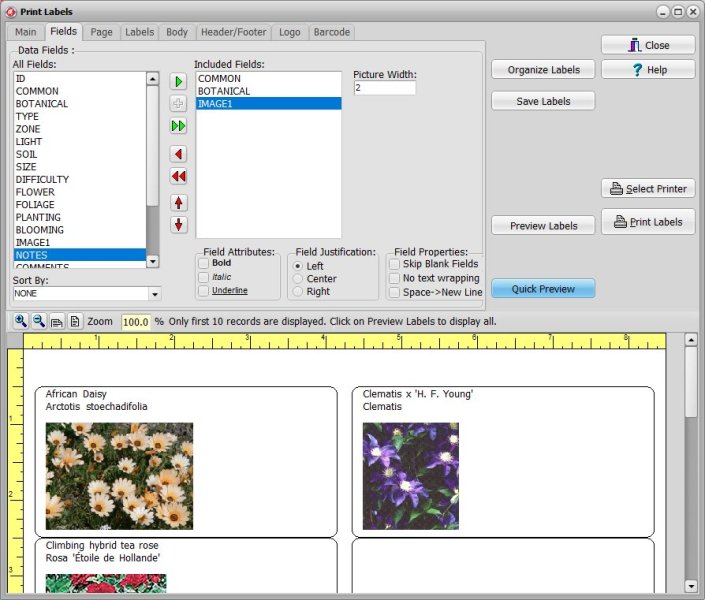Click the zoom in magnifier icon

coord(20,321)
